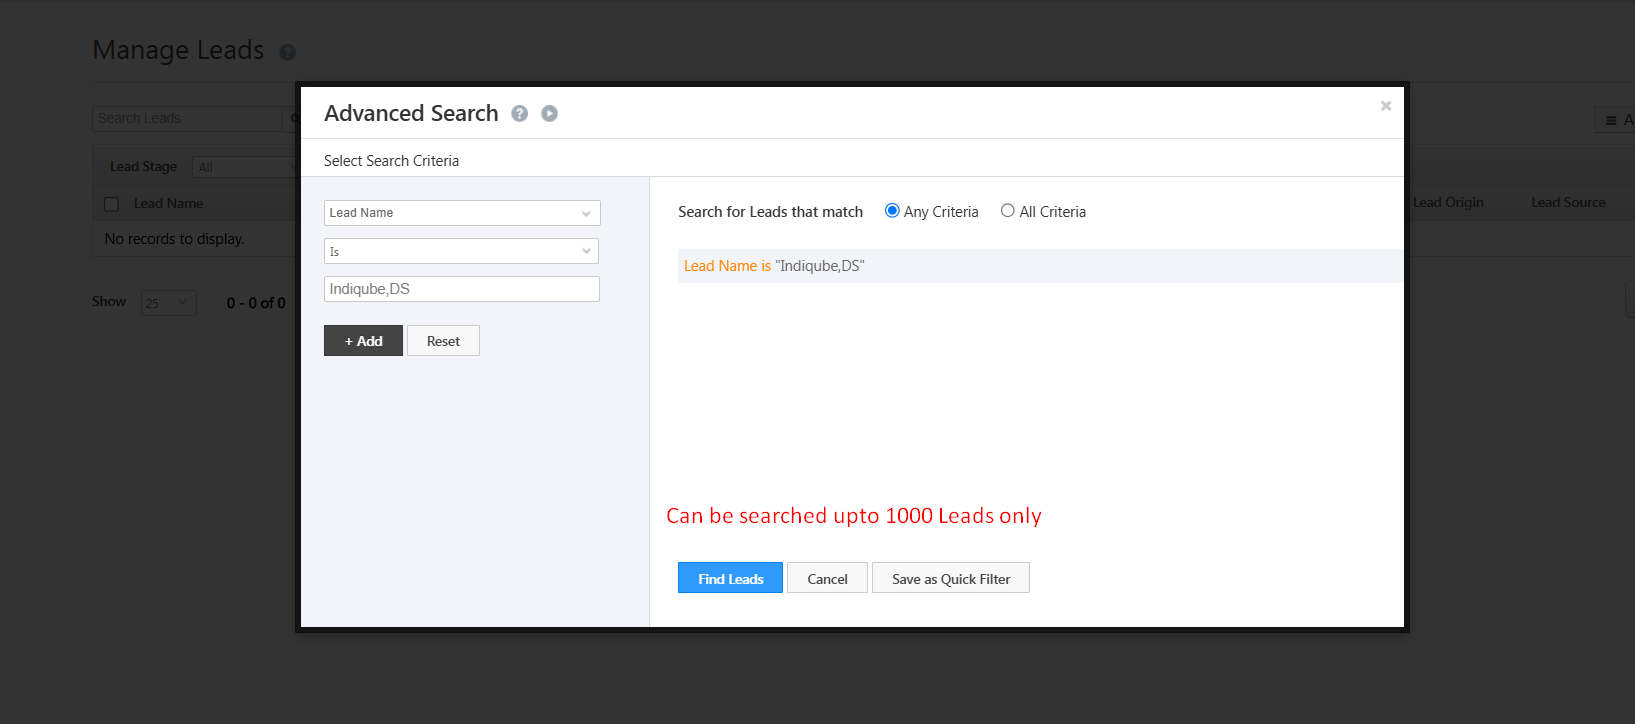The image size is (1635, 724).
Task: Click Save as Quick Filter
Action: point(950,578)
